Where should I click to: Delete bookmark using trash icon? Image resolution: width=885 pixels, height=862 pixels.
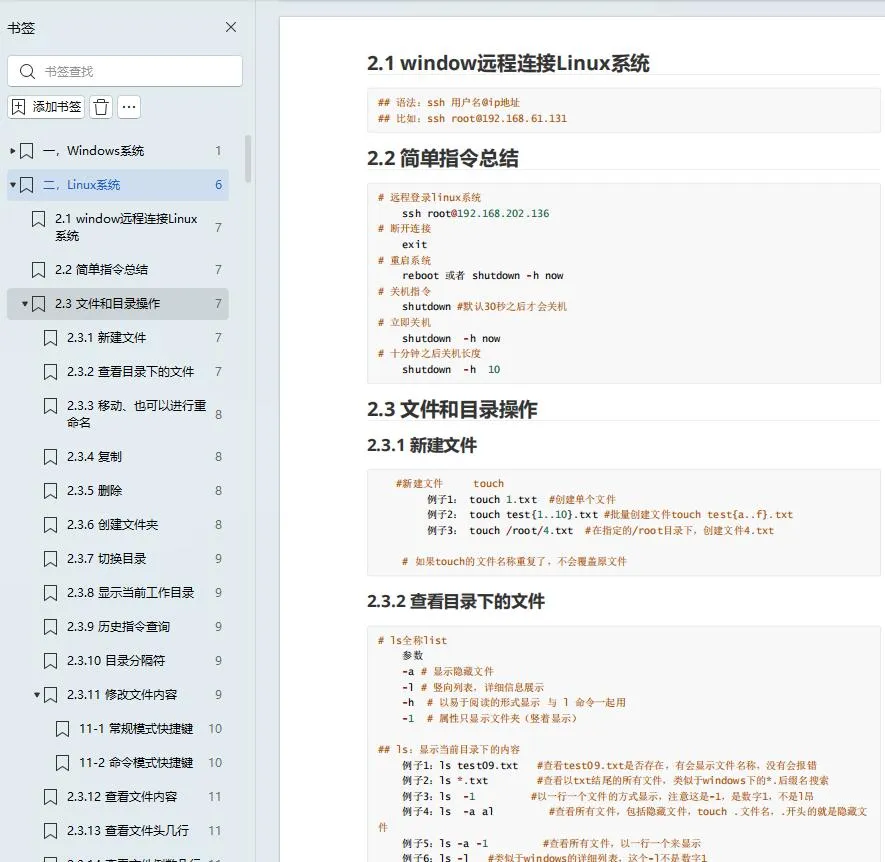[x=101, y=107]
